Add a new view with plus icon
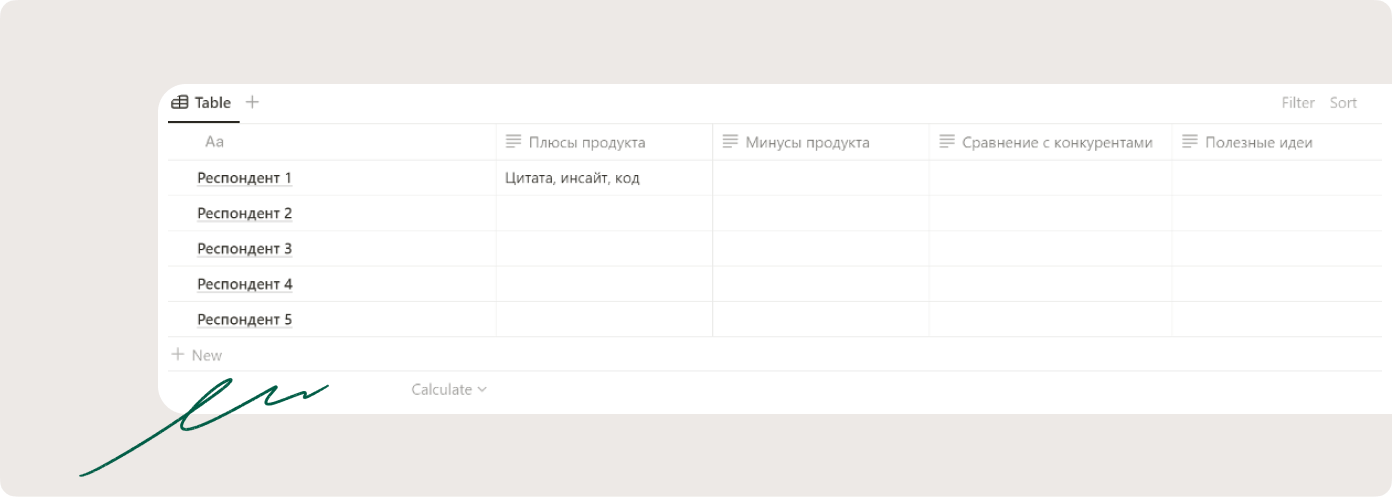The width and height of the screenshot is (1392, 497). [252, 102]
